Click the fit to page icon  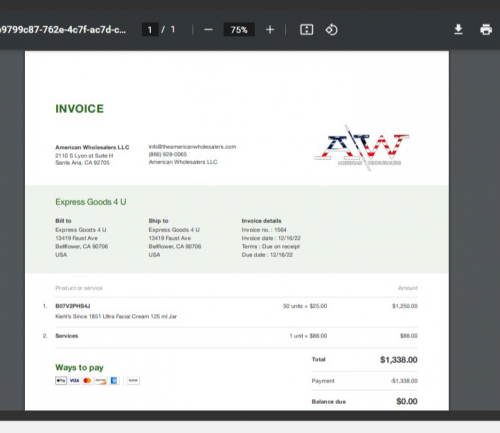306,30
